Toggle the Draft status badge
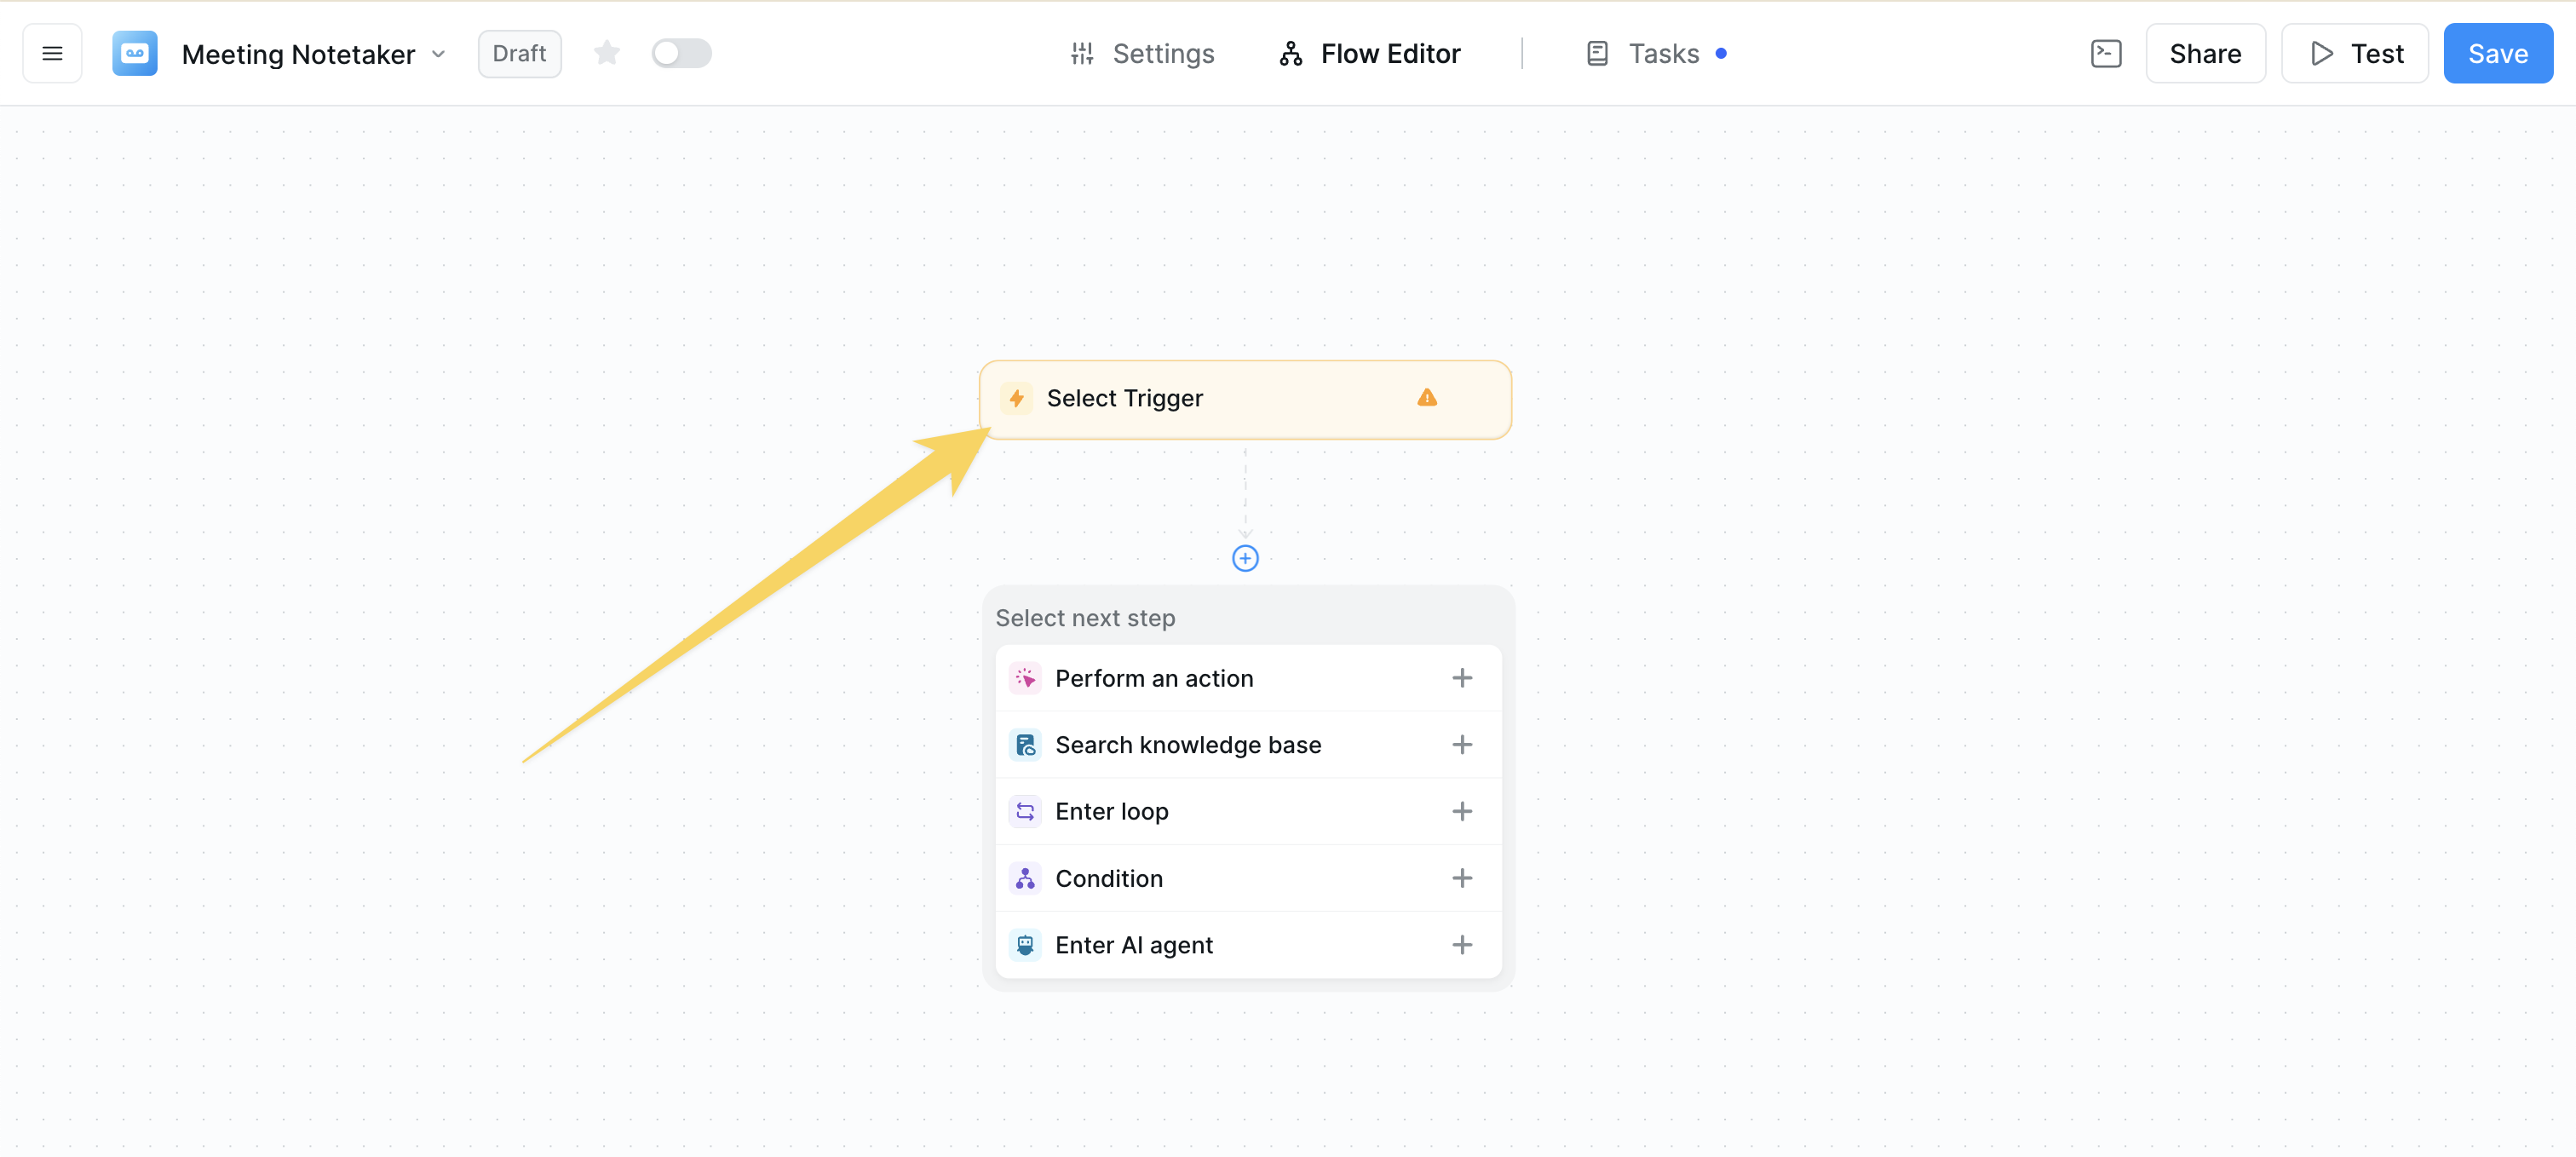2576x1157 pixels. pyautogui.click(x=519, y=53)
